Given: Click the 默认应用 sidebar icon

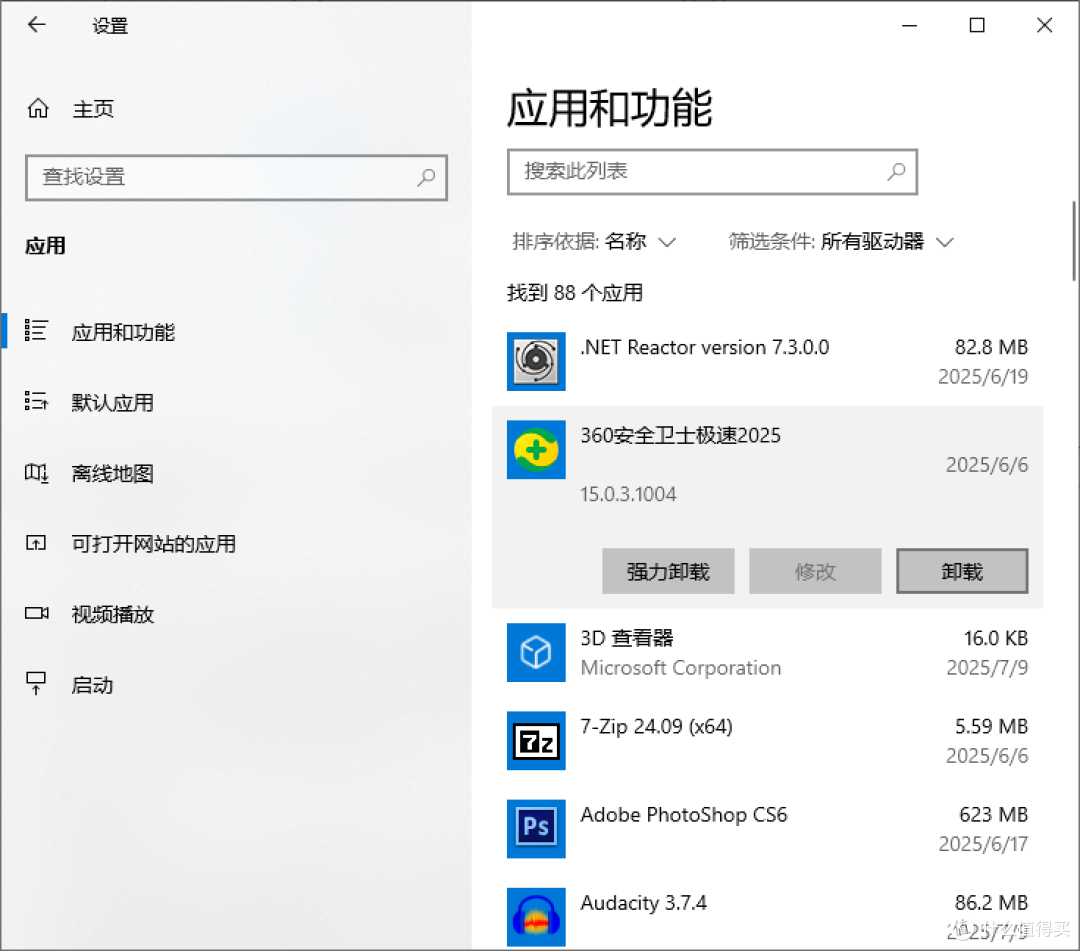Looking at the screenshot, I should click(36, 401).
